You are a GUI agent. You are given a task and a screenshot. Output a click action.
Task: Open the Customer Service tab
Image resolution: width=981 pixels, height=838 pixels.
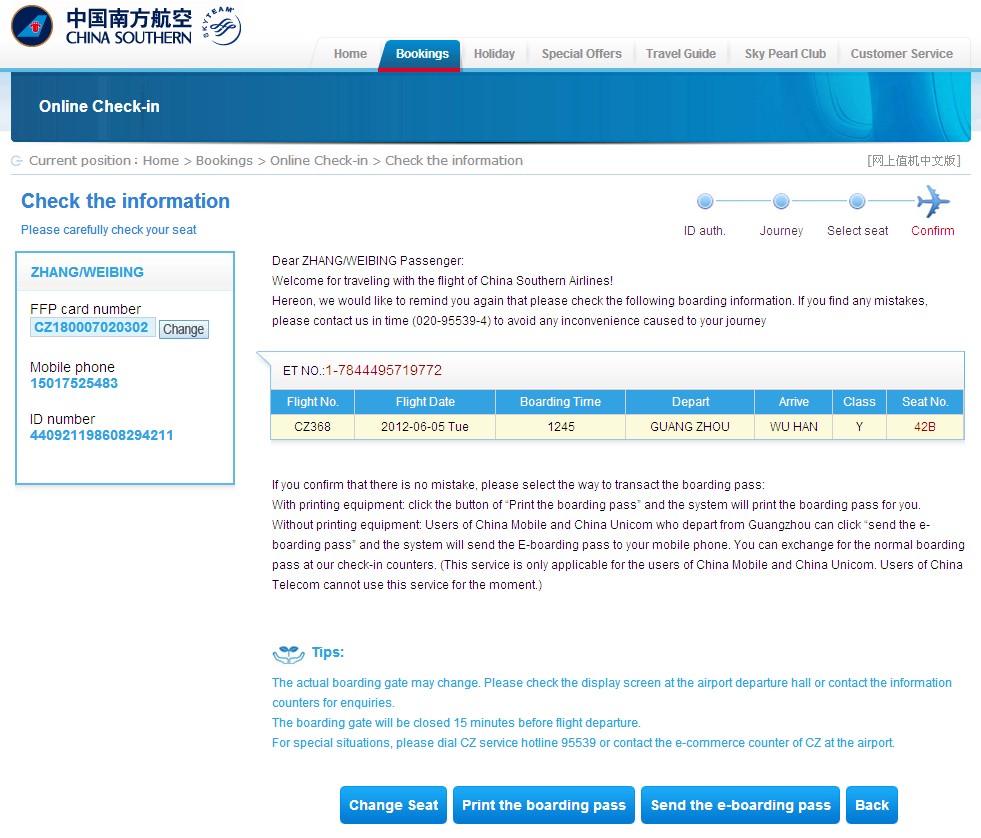tap(901, 54)
